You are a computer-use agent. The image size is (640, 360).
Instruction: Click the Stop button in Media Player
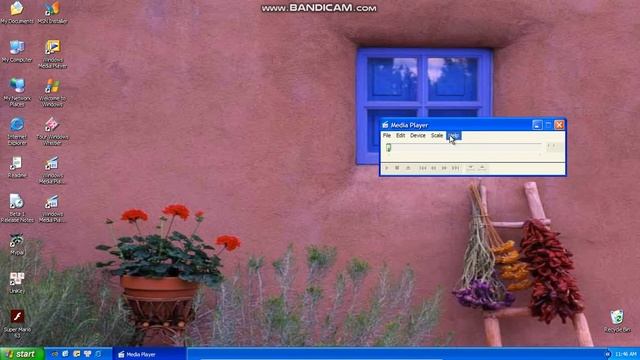click(x=397, y=168)
